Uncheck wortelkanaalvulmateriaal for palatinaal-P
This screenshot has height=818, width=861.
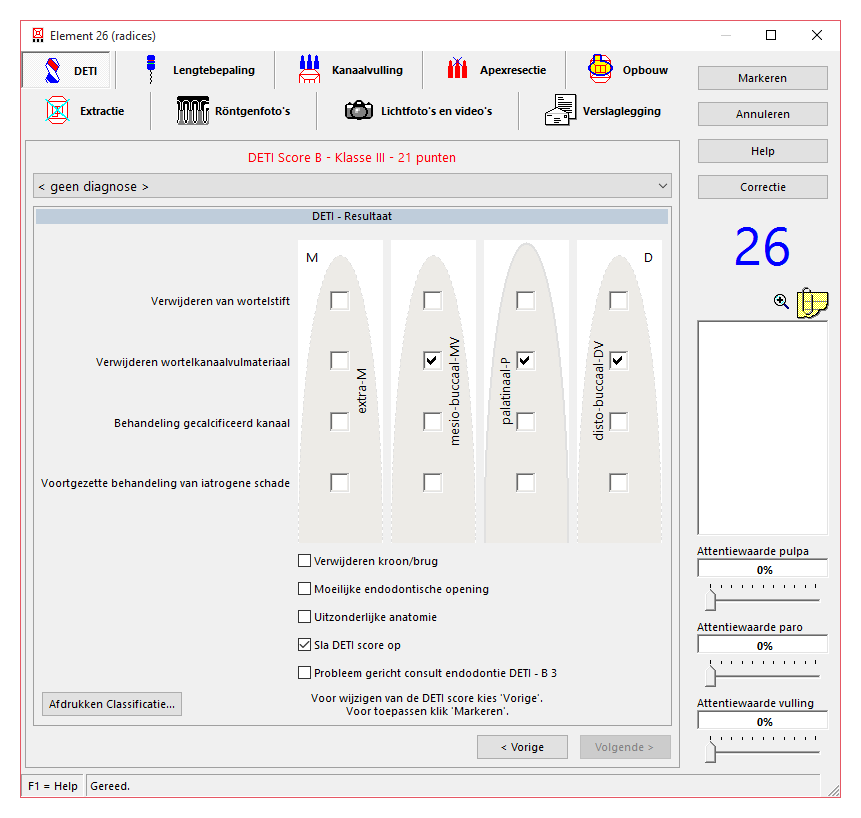tap(525, 360)
